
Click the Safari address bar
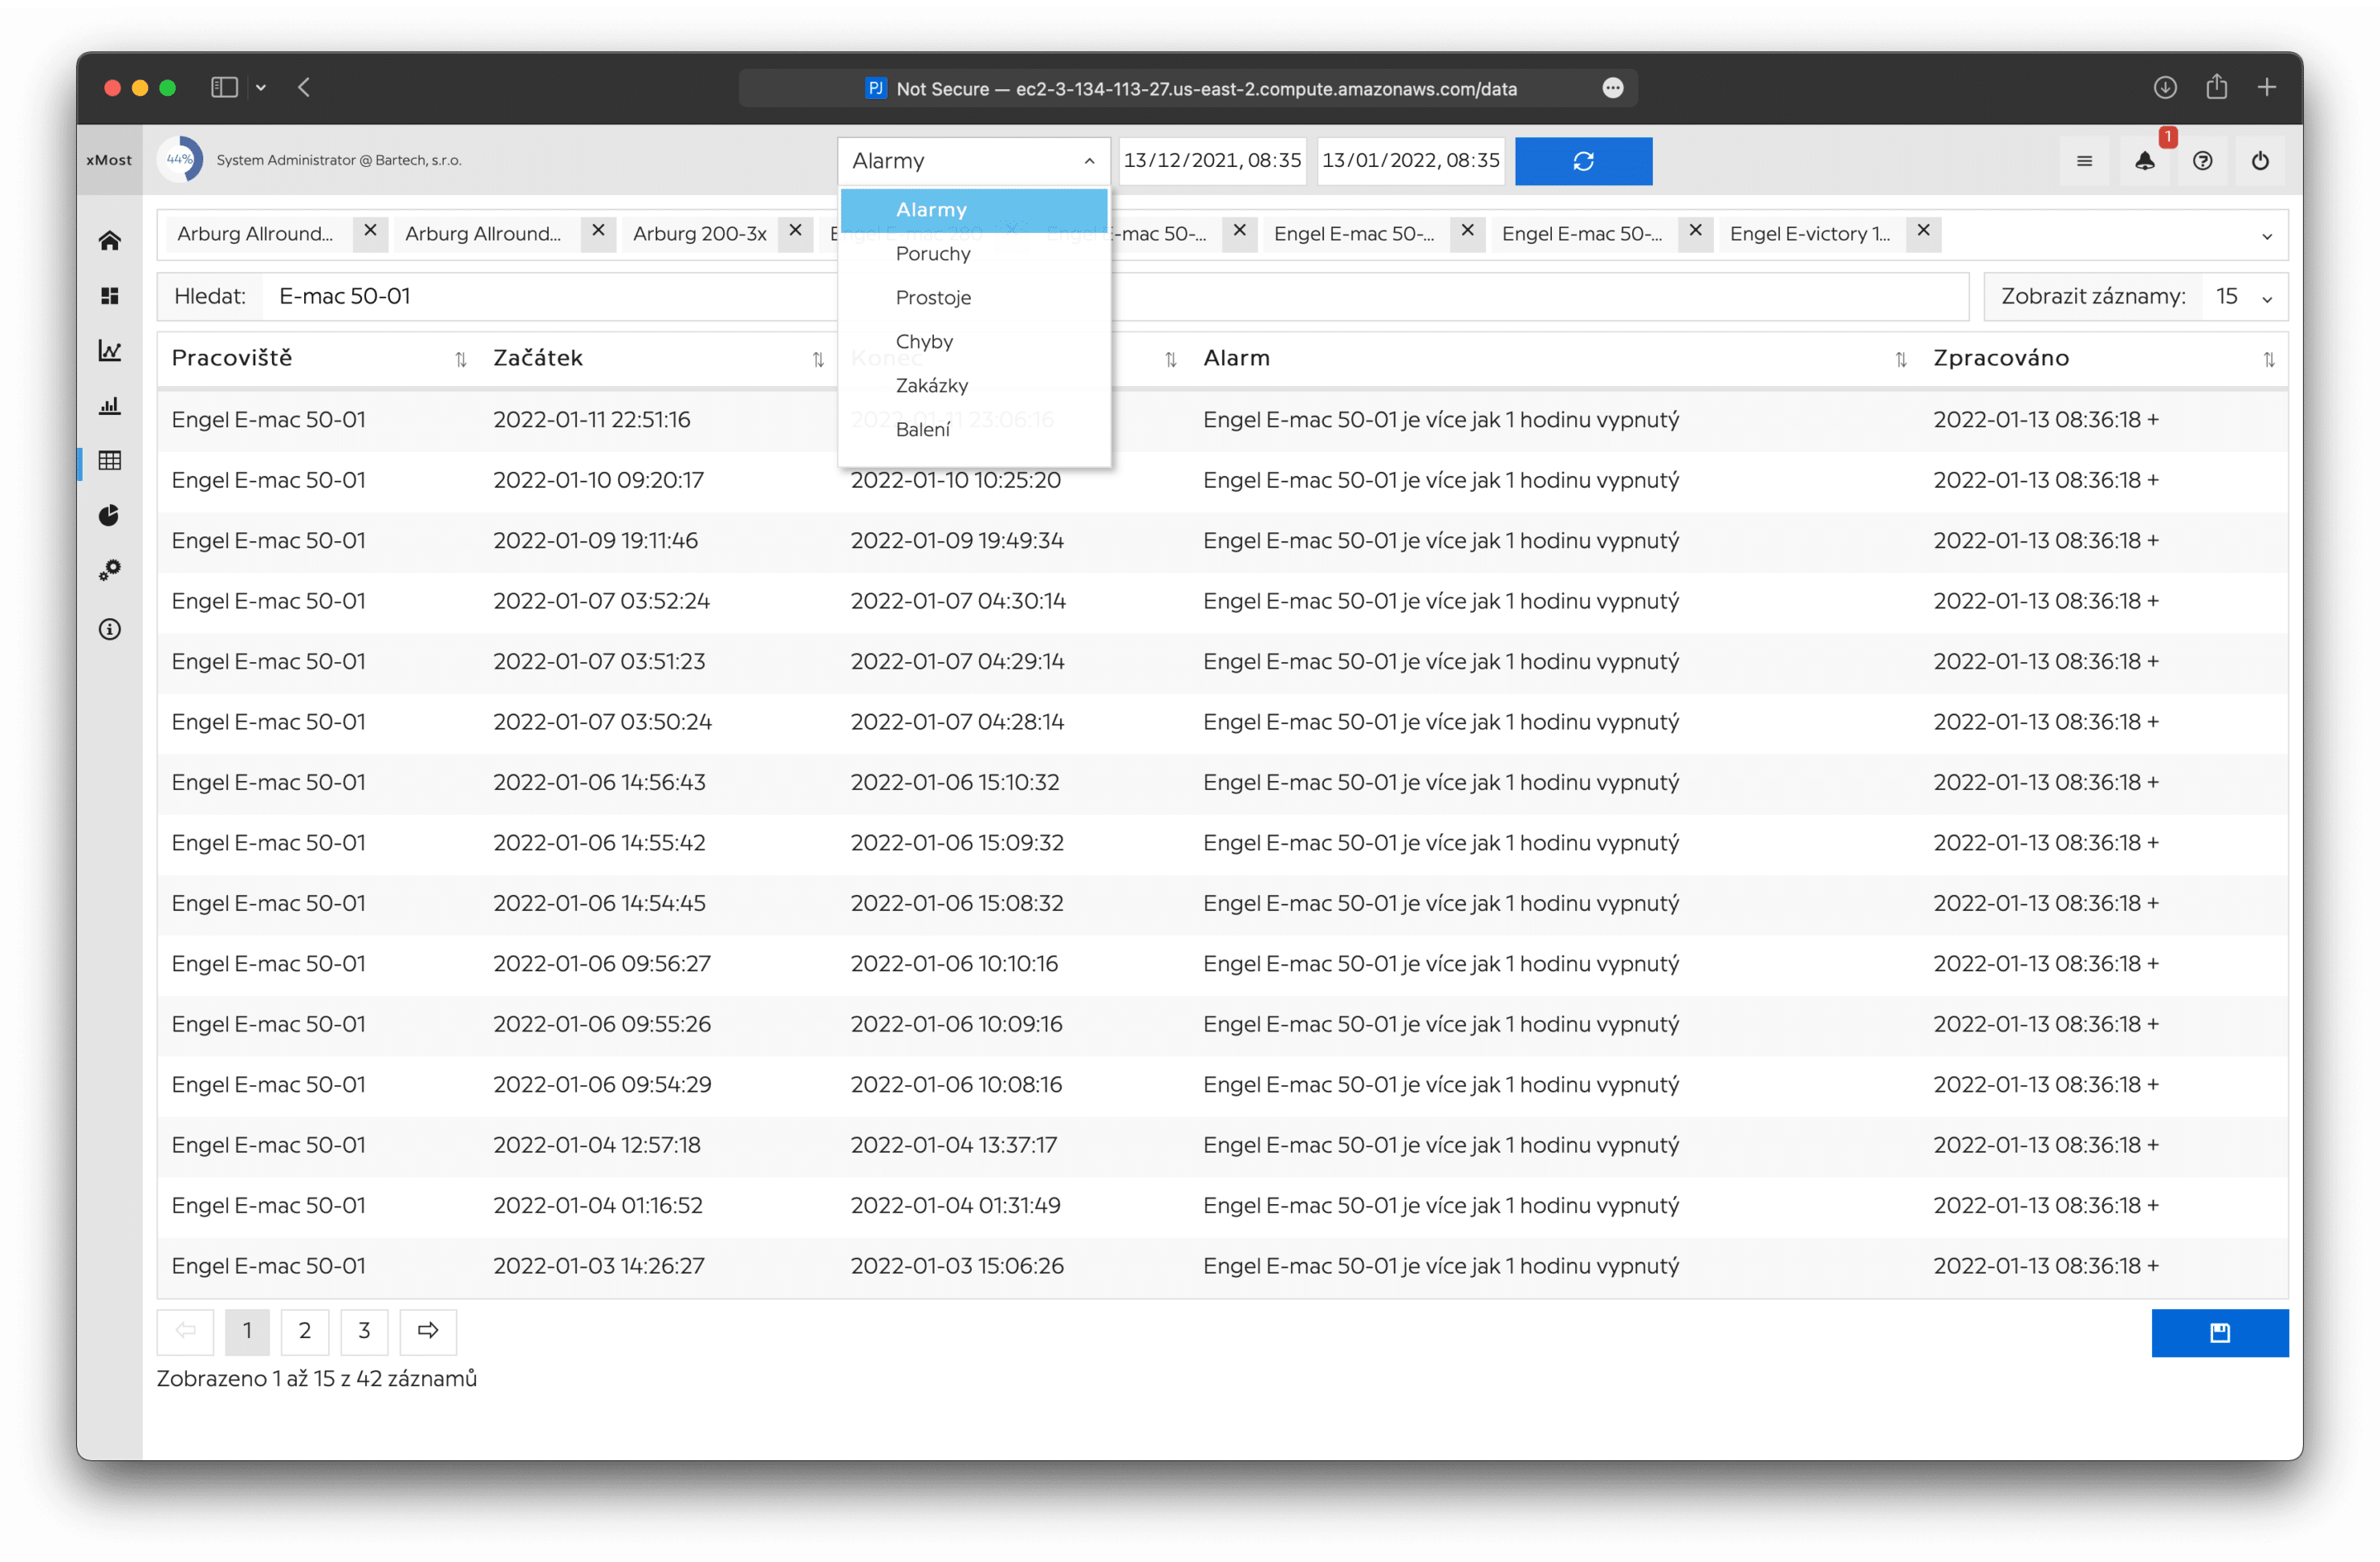click(1188, 88)
